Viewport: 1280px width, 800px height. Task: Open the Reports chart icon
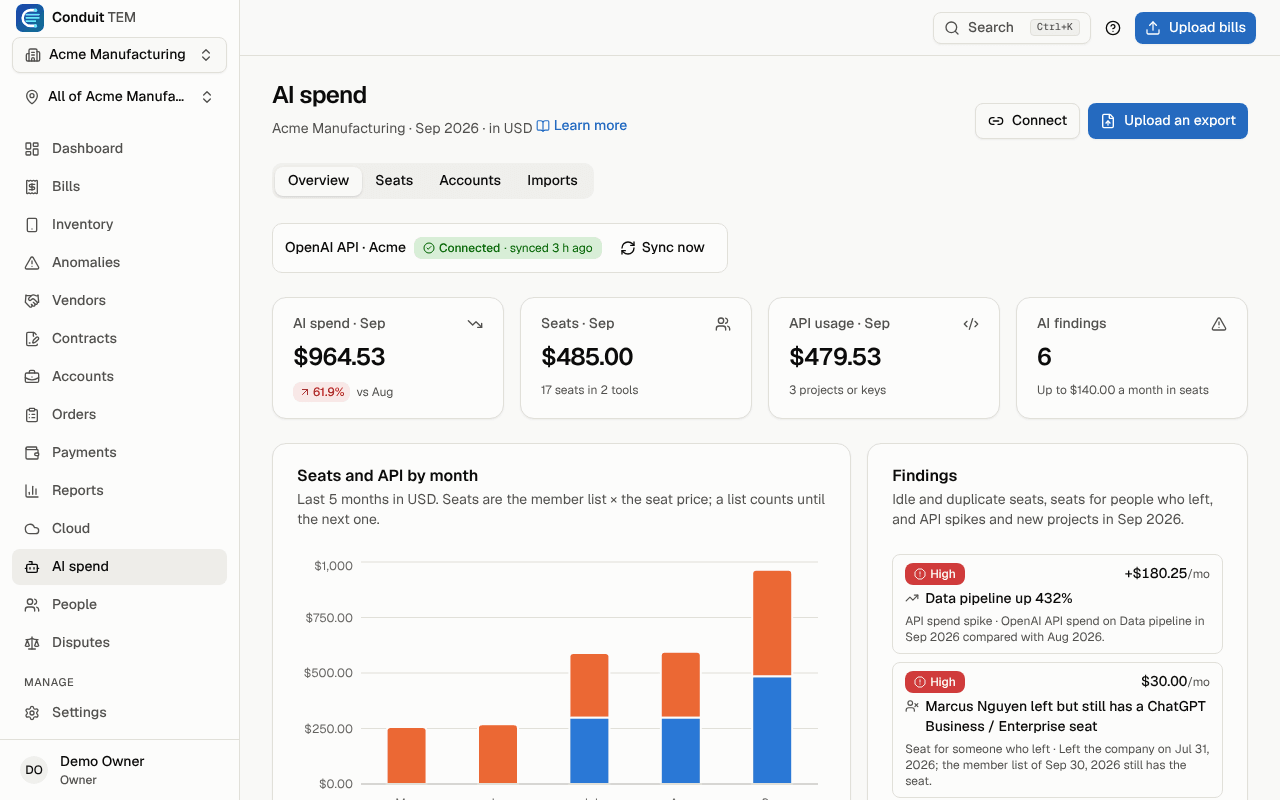point(32,490)
